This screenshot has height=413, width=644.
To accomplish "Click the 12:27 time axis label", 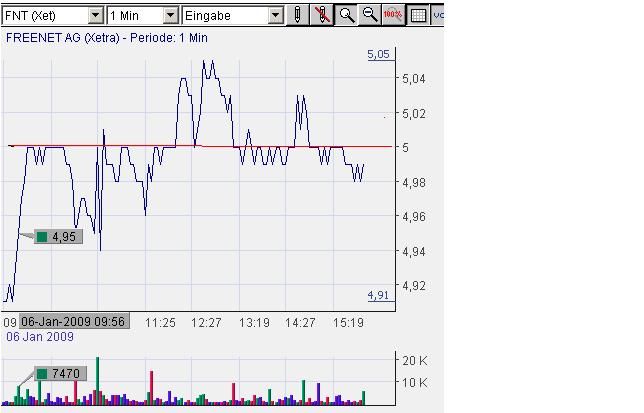I will point(206,323).
